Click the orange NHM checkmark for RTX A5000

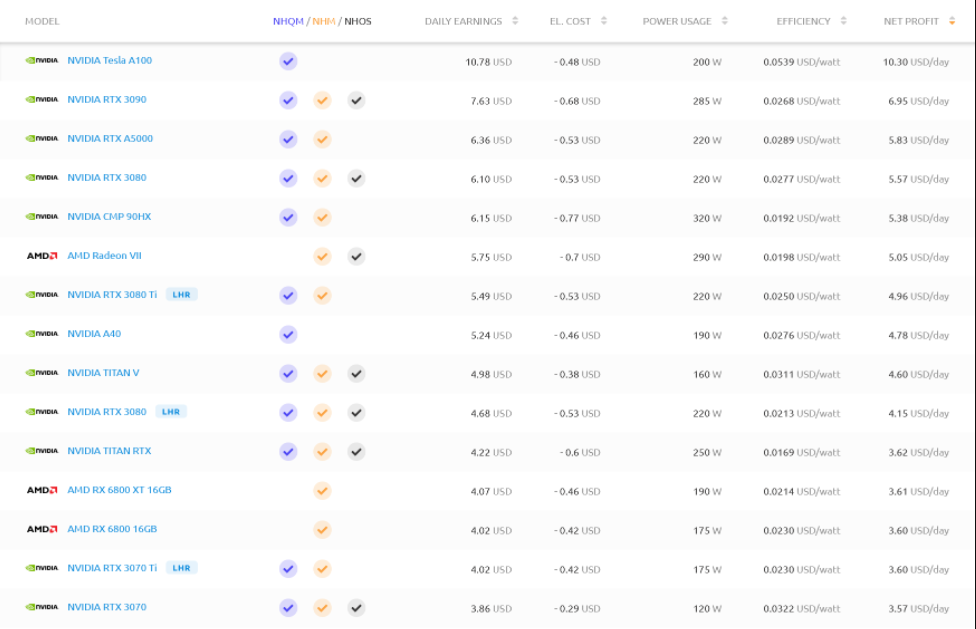[x=322, y=139]
